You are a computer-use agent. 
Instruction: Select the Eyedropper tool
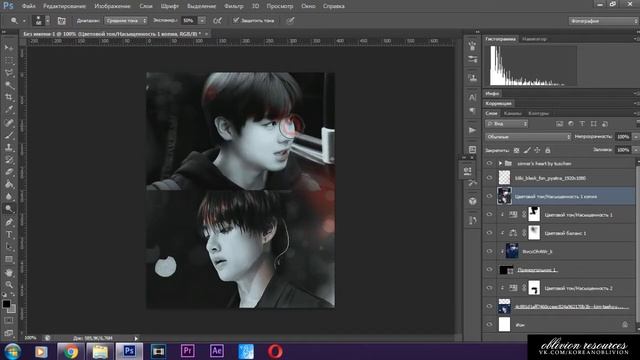click(9, 110)
